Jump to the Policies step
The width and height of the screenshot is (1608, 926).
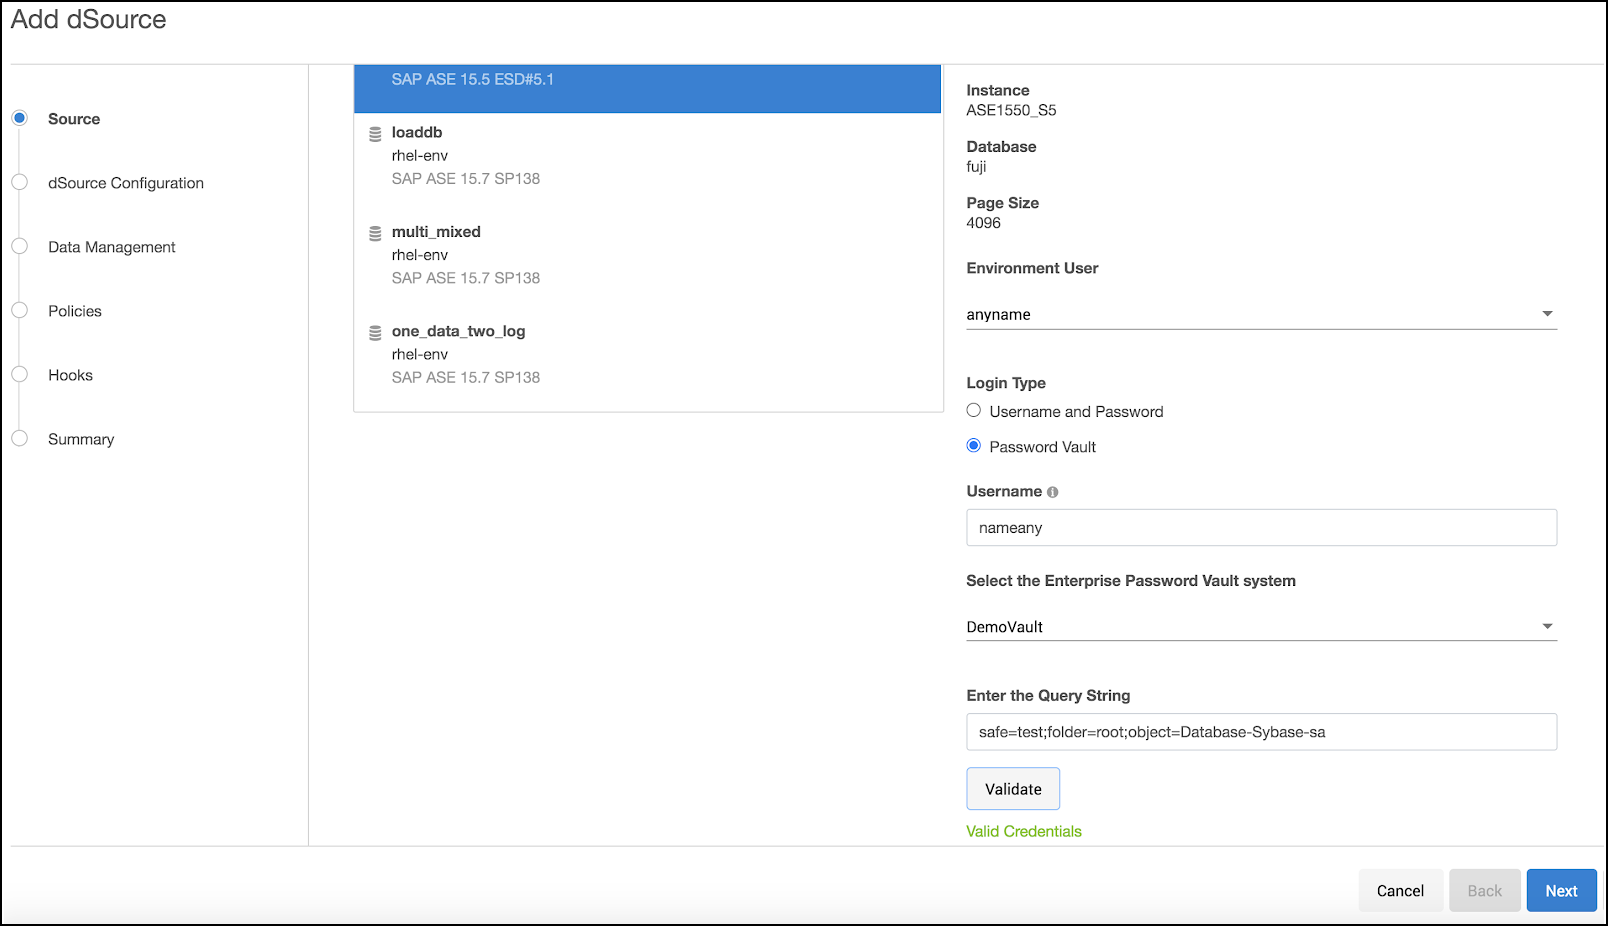pos(75,311)
